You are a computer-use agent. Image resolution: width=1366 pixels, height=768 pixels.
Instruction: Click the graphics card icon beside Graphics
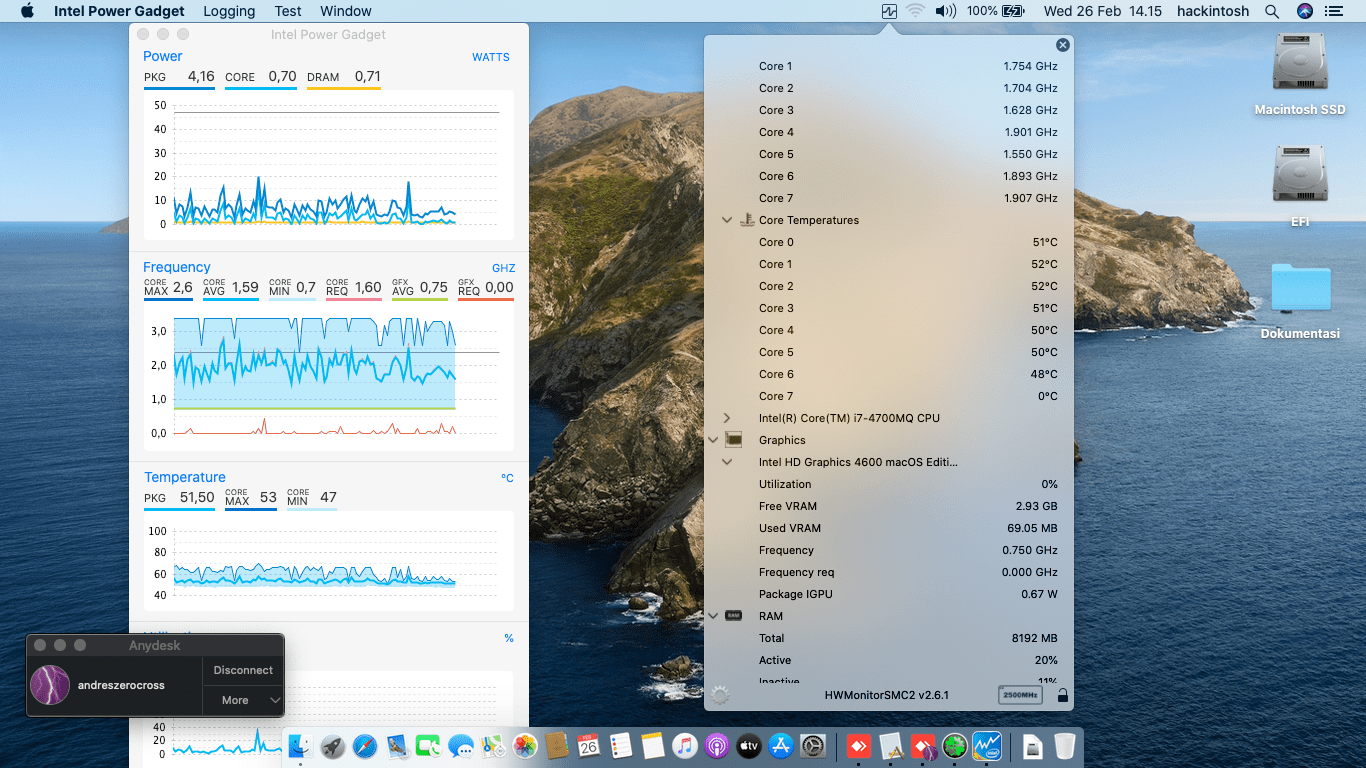click(x=733, y=440)
